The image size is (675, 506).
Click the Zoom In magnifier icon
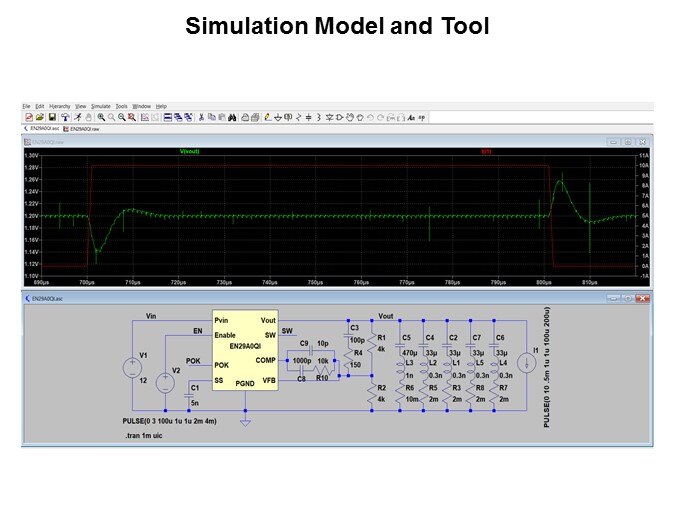click(101, 117)
